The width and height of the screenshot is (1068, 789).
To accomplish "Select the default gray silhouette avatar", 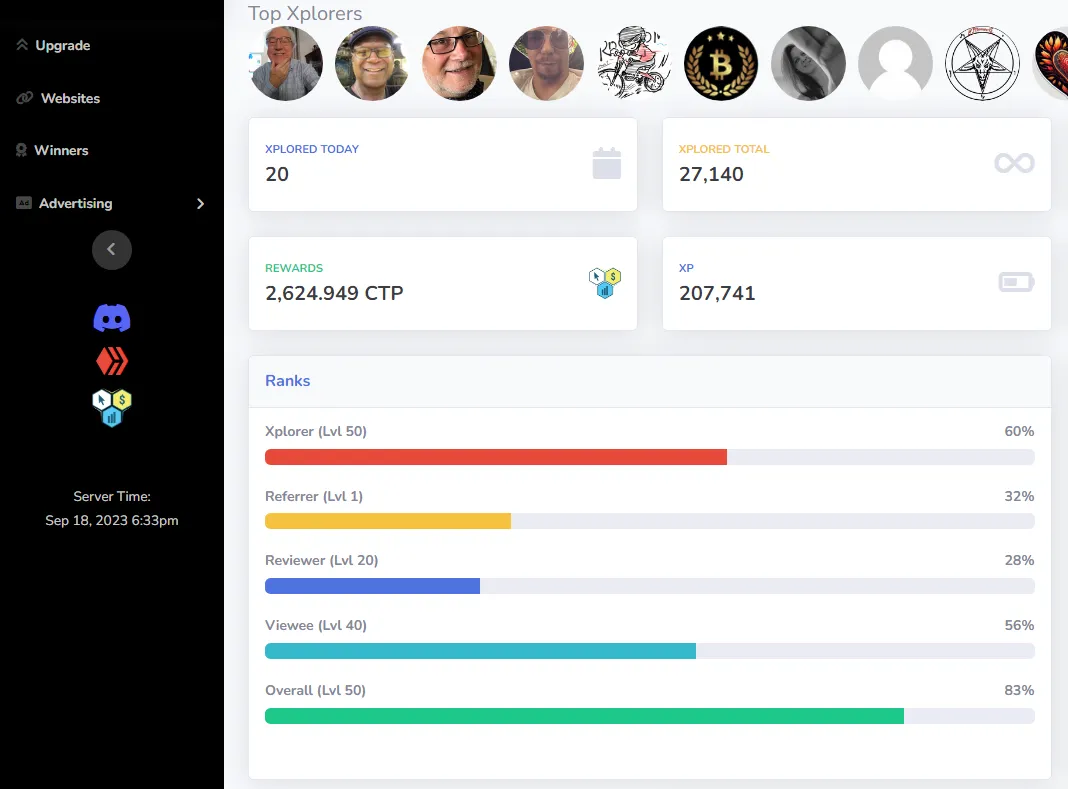I will click(896, 63).
